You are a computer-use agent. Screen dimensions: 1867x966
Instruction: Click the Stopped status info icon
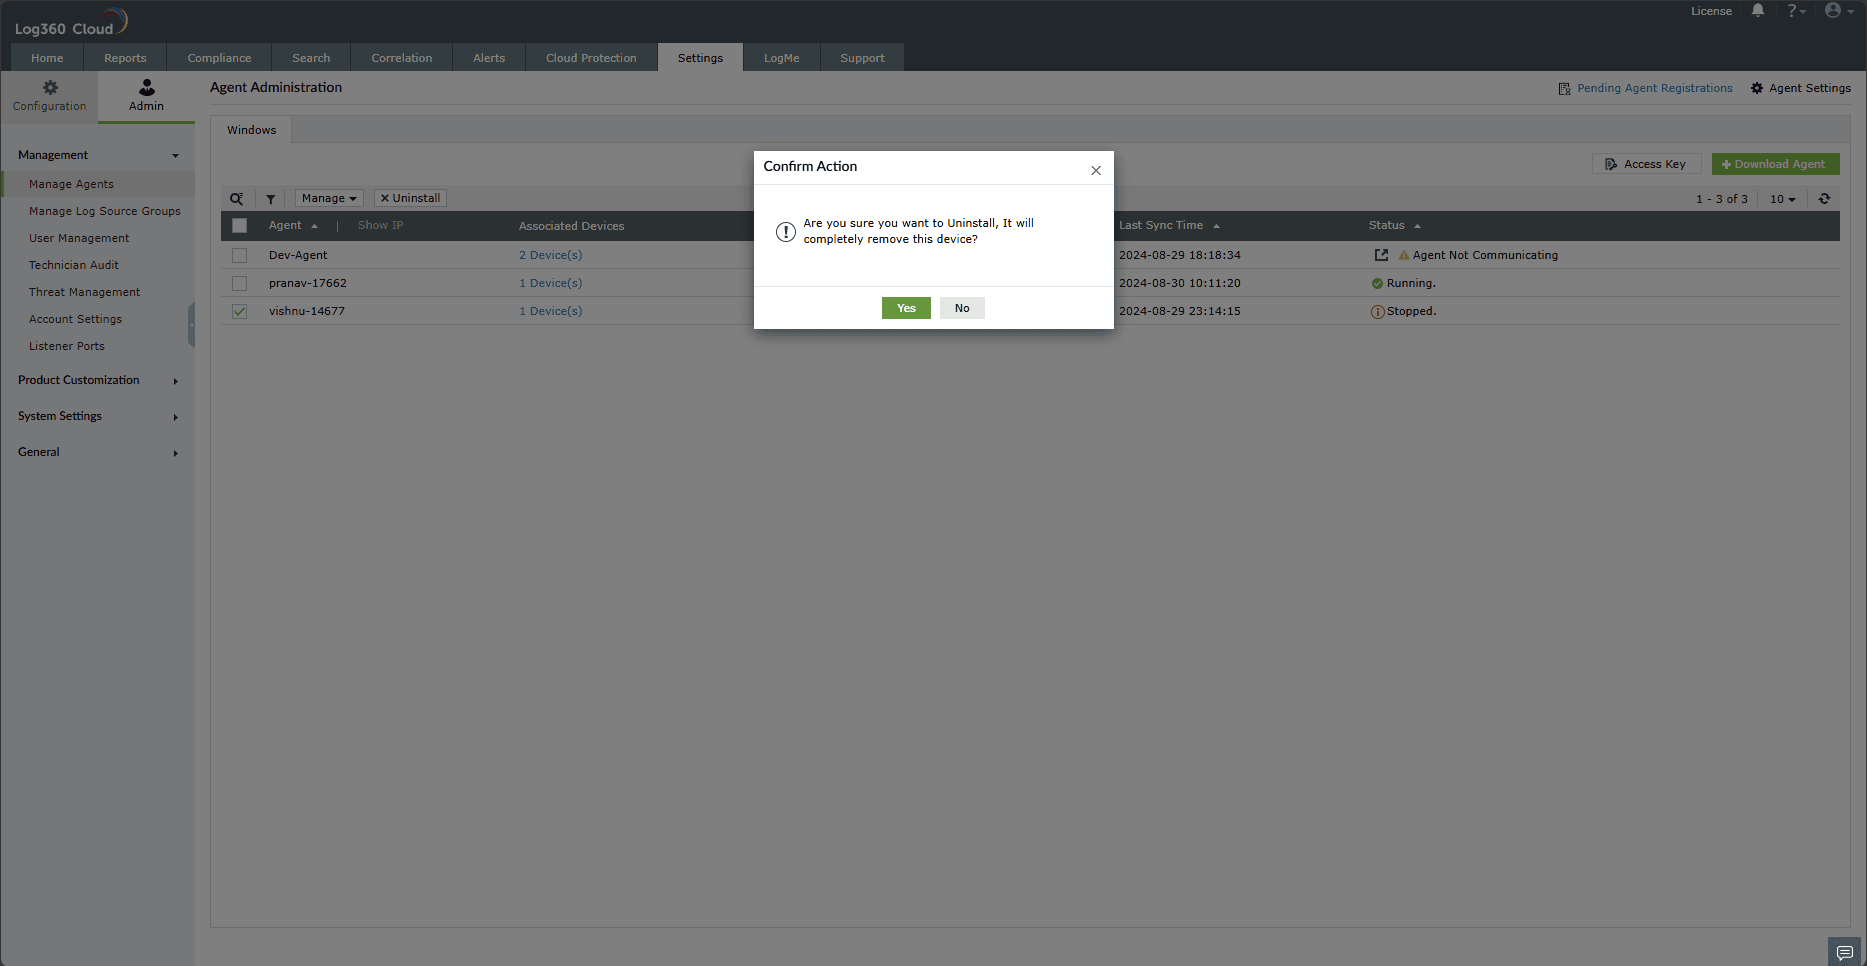click(1377, 312)
